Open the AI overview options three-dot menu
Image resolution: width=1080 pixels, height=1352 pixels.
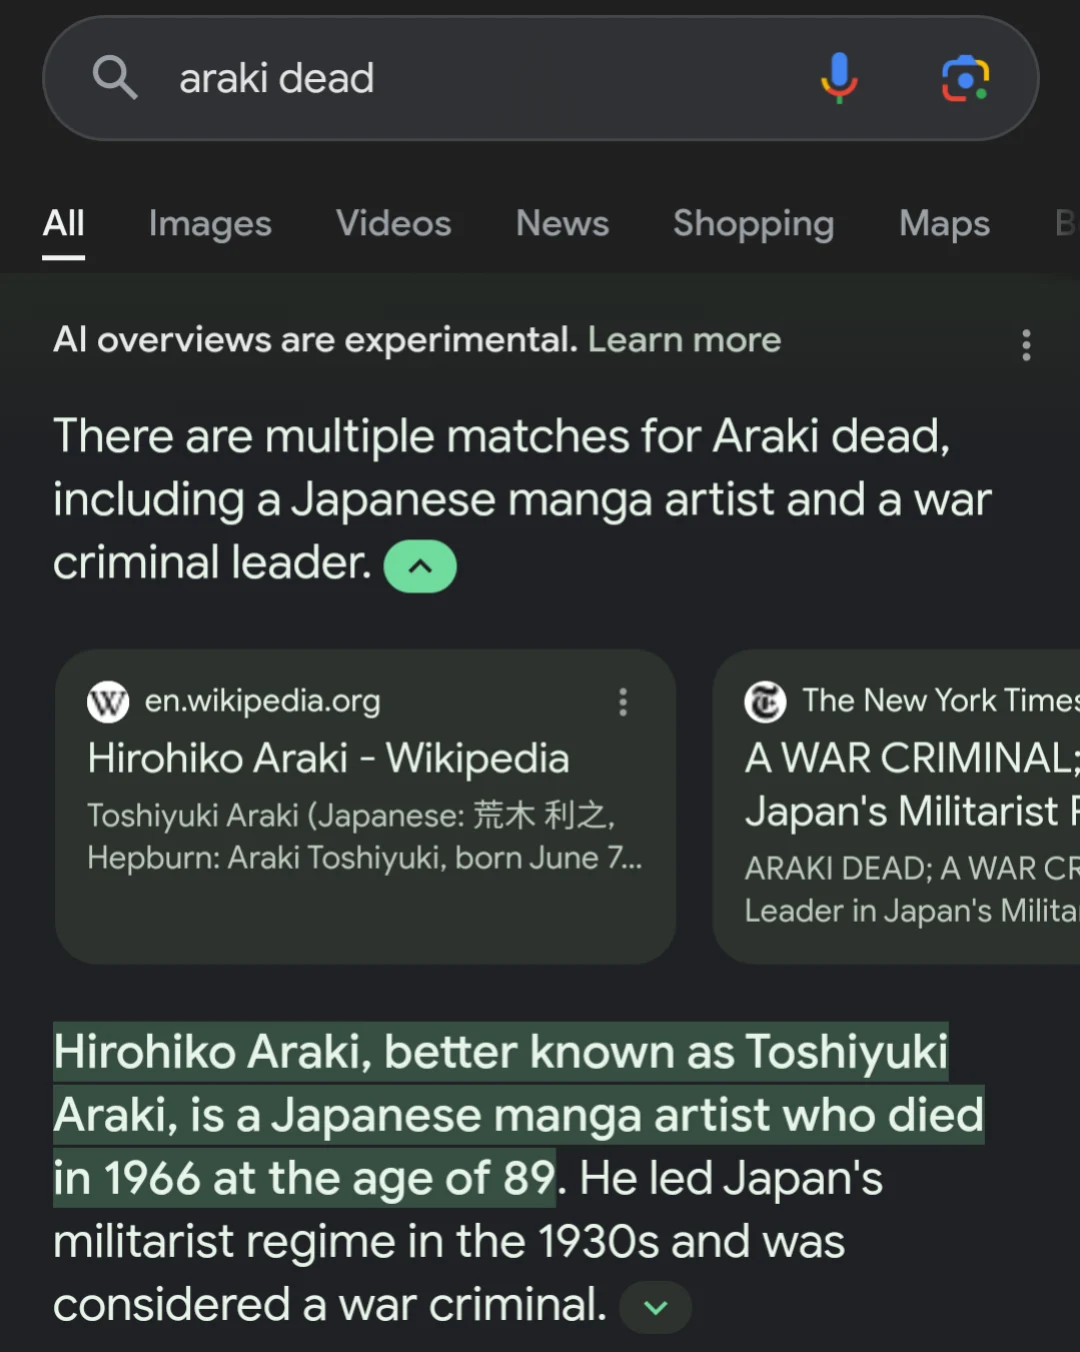click(1026, 344)
